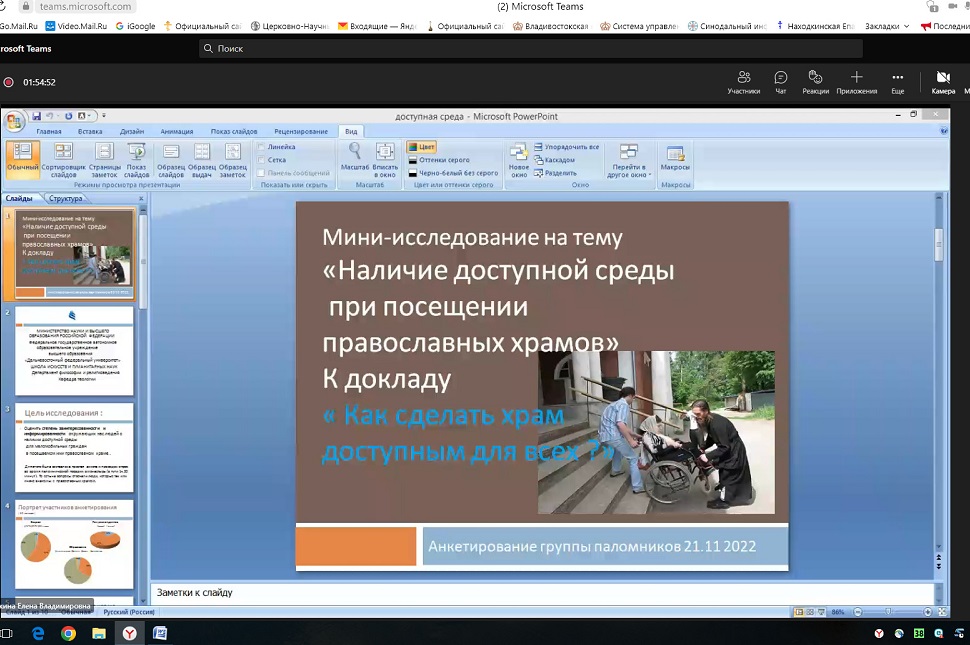Toggle the Камера camera icon
The image size is (970, 645).
(942, 78)
